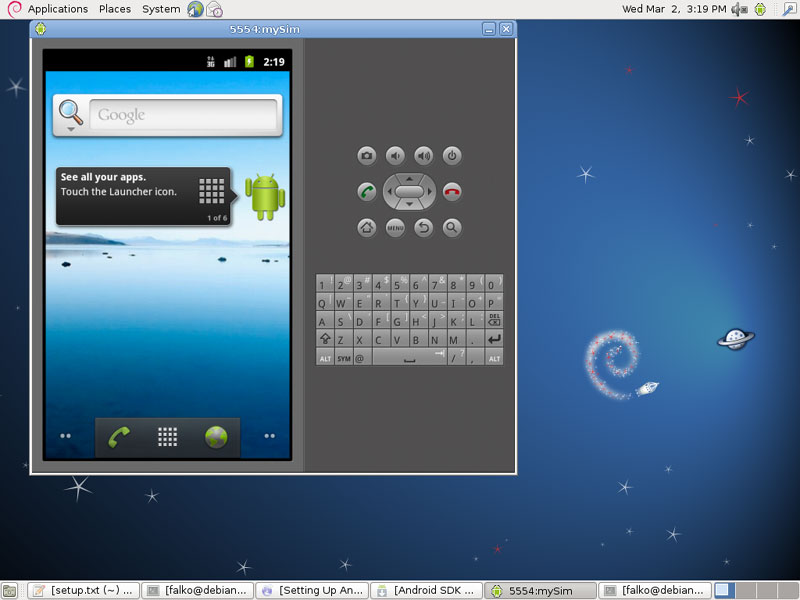Open the Browser from the dock
The image size is (800, 600).
[218, 437]
